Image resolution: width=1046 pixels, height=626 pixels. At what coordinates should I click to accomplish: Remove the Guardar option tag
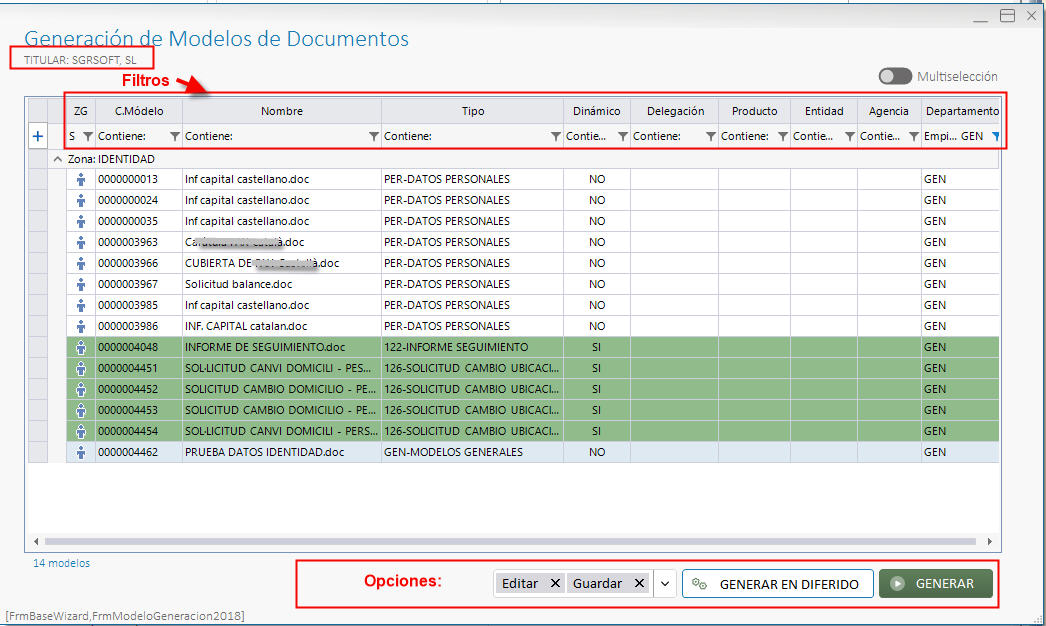639,583
